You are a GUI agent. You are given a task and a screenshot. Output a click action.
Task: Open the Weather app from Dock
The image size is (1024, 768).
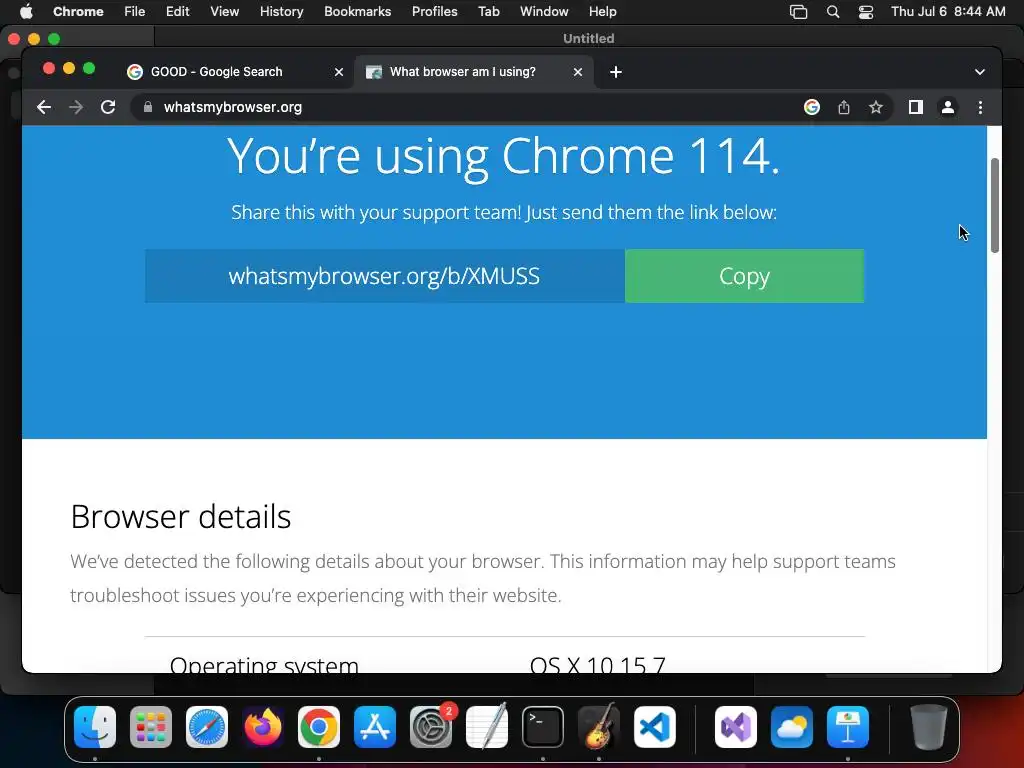click(x=792, y=727)
